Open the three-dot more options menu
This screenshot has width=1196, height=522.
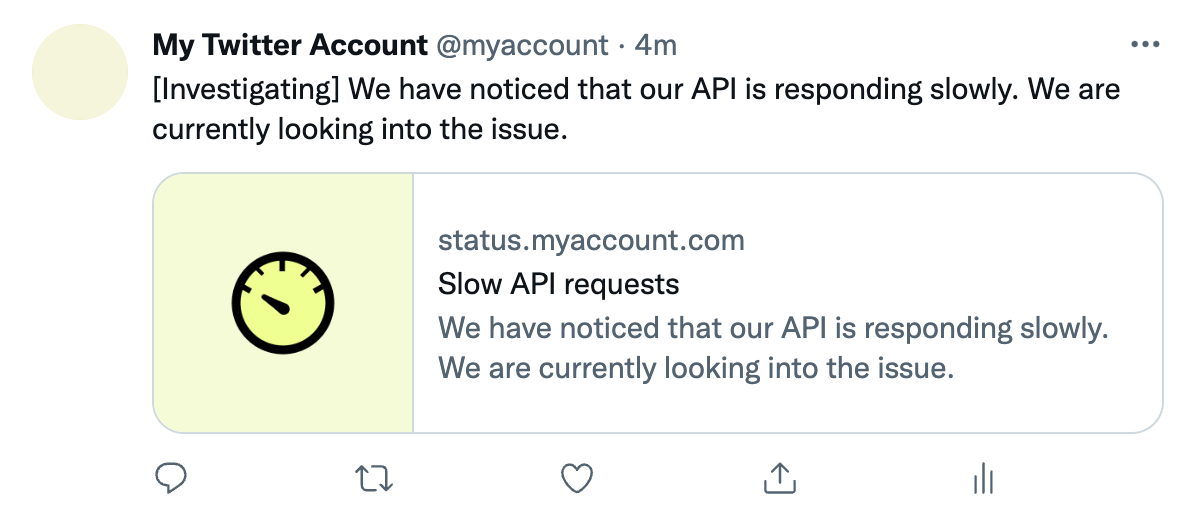1144,45
